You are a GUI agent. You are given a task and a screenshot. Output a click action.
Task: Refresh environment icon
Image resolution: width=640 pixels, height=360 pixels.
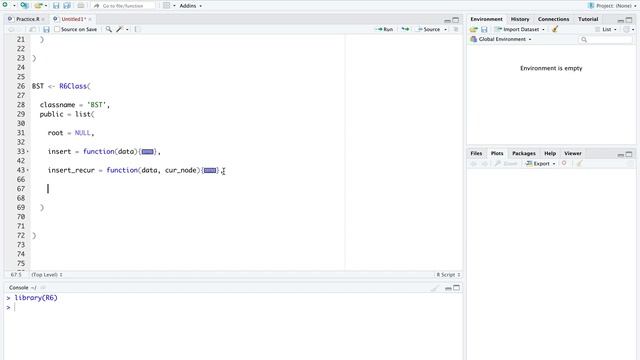click(626, 29)
